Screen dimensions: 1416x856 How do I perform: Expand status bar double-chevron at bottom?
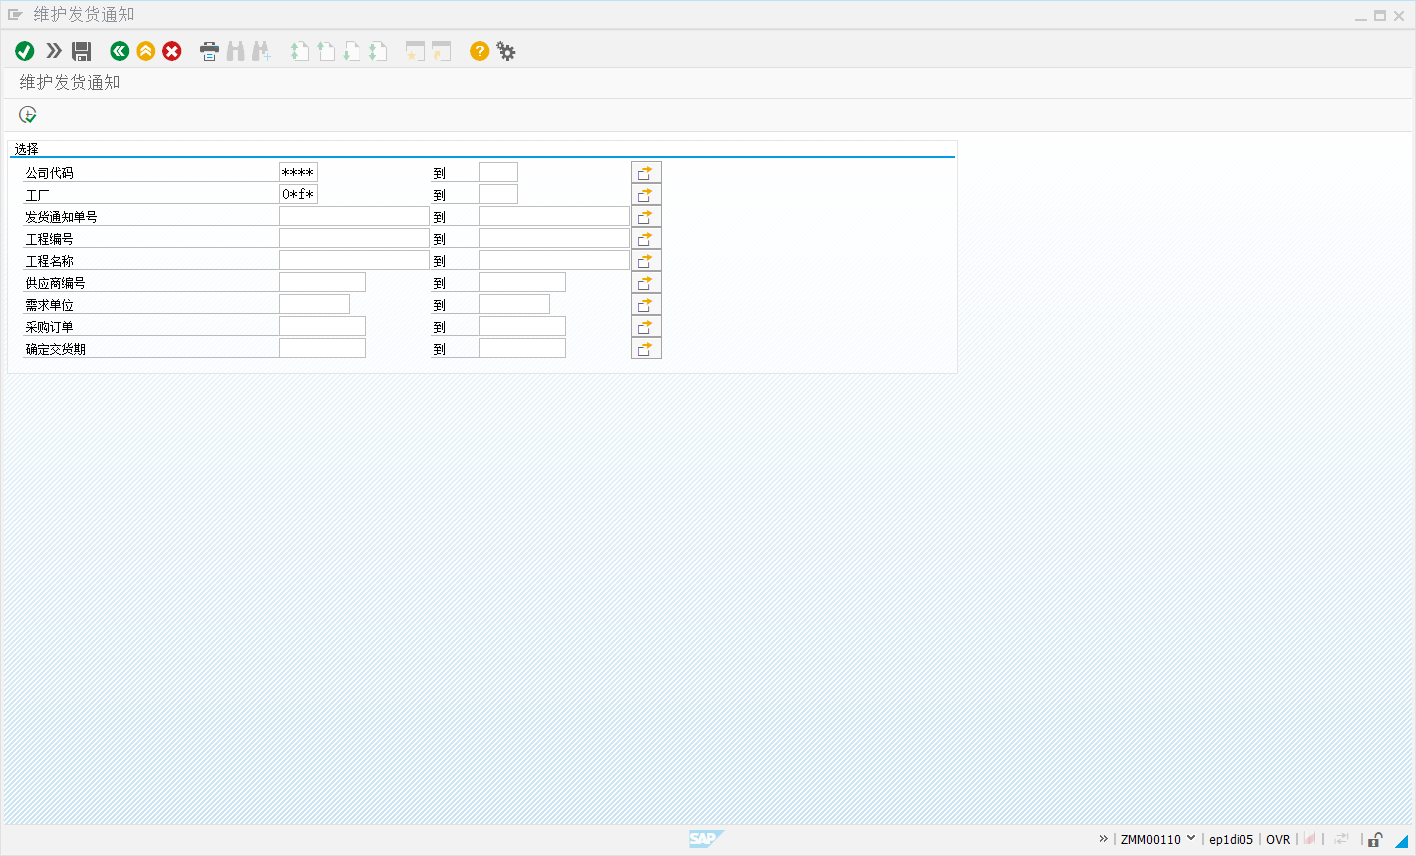coord(1104,839)
